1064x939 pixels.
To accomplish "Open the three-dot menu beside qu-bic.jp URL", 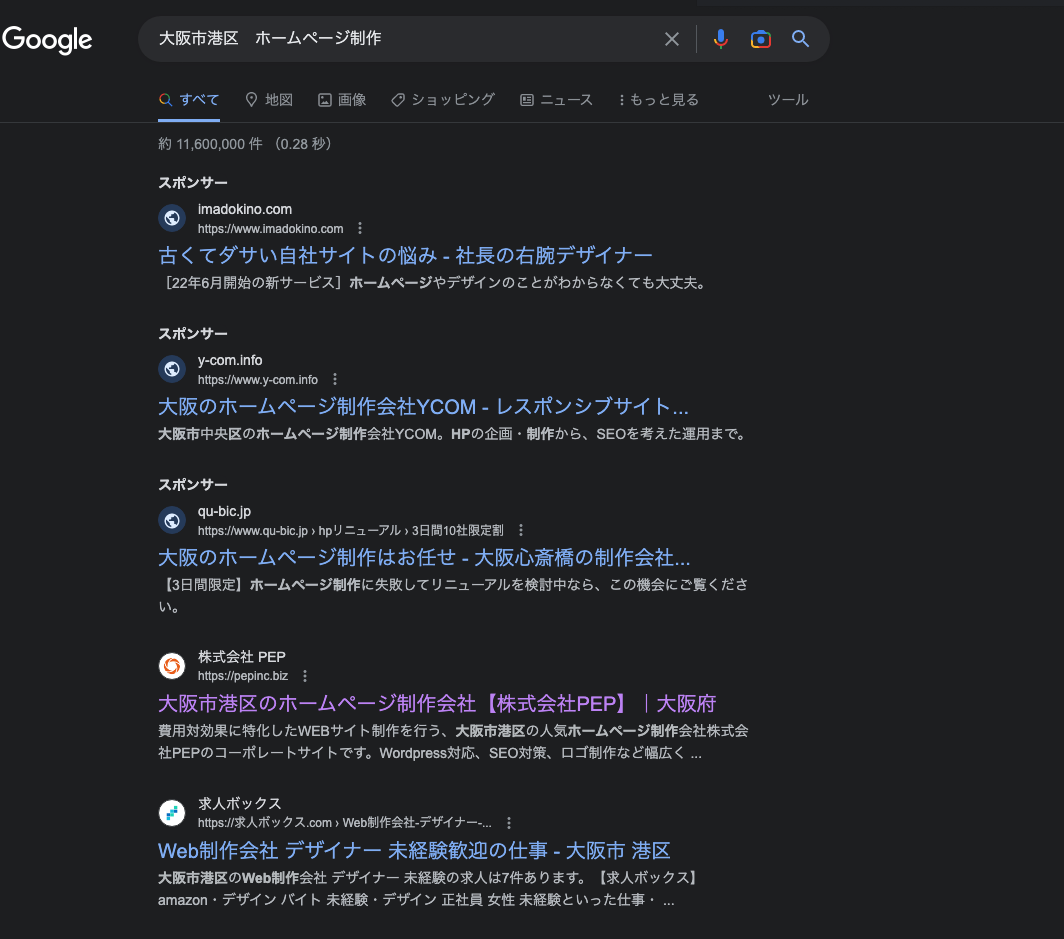I will 520,530.
